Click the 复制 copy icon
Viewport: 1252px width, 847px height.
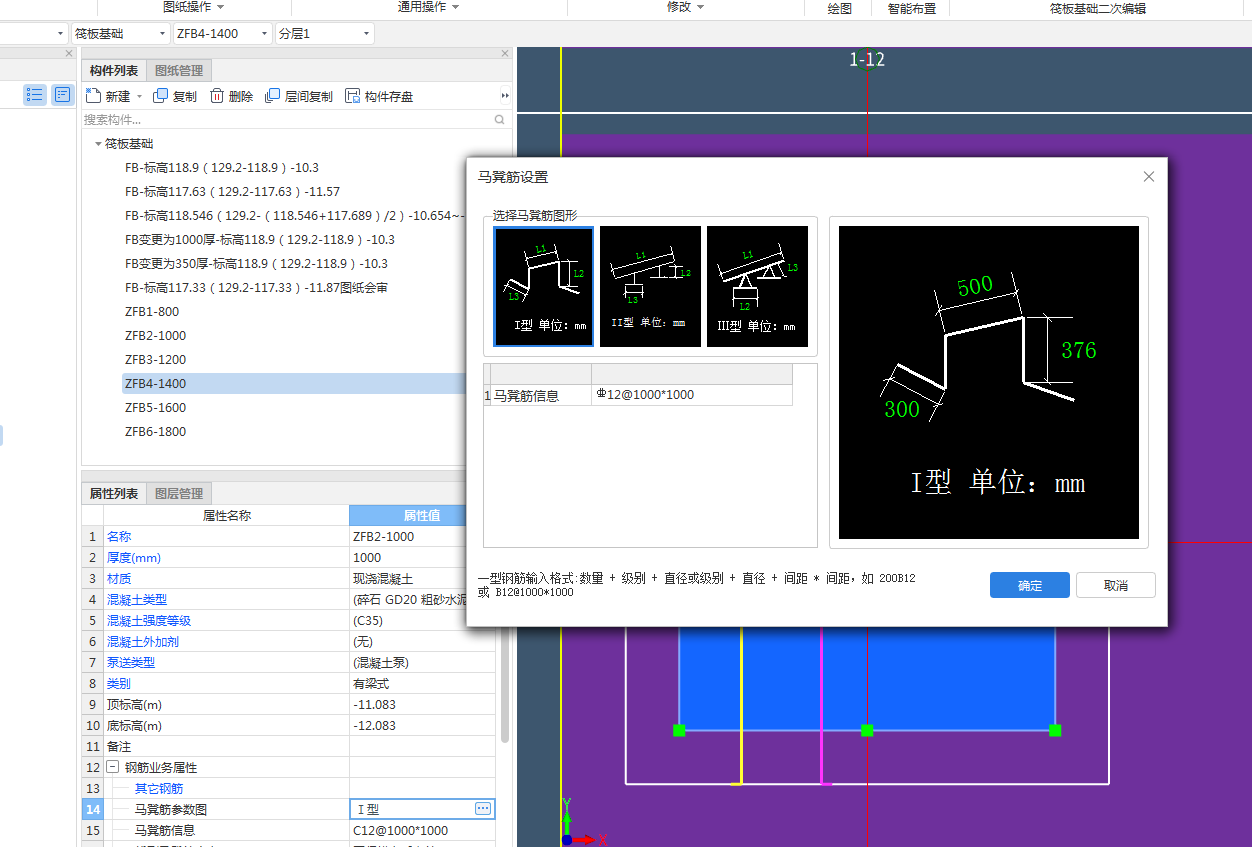pyautogui.click(x=160, y=96)
